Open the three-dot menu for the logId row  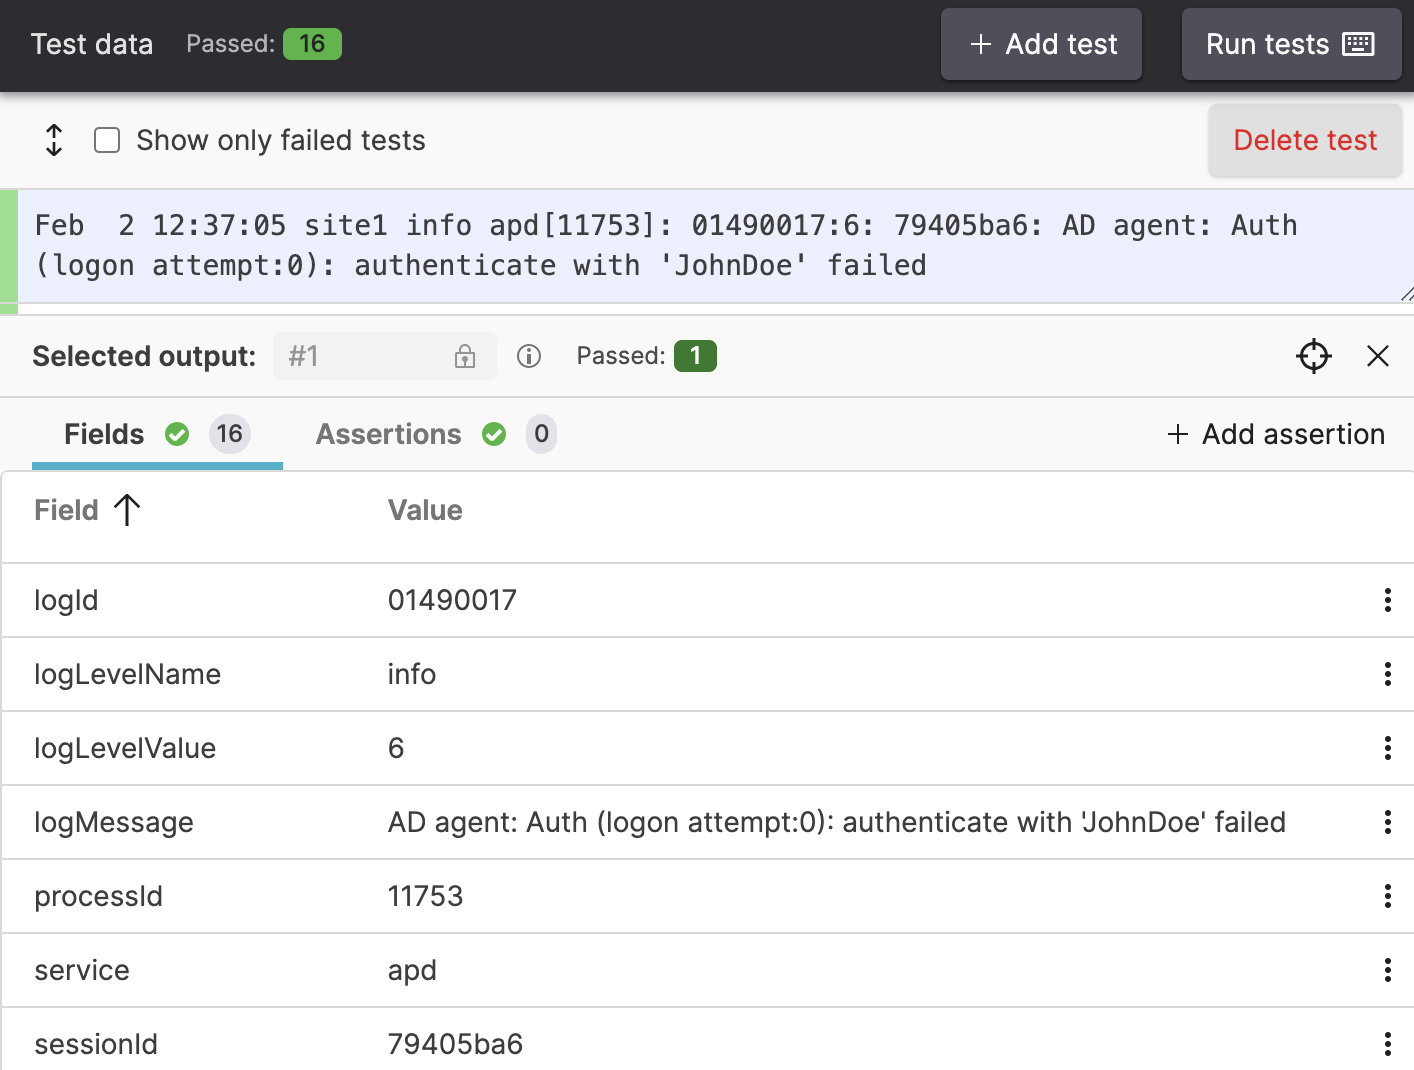1388,600
